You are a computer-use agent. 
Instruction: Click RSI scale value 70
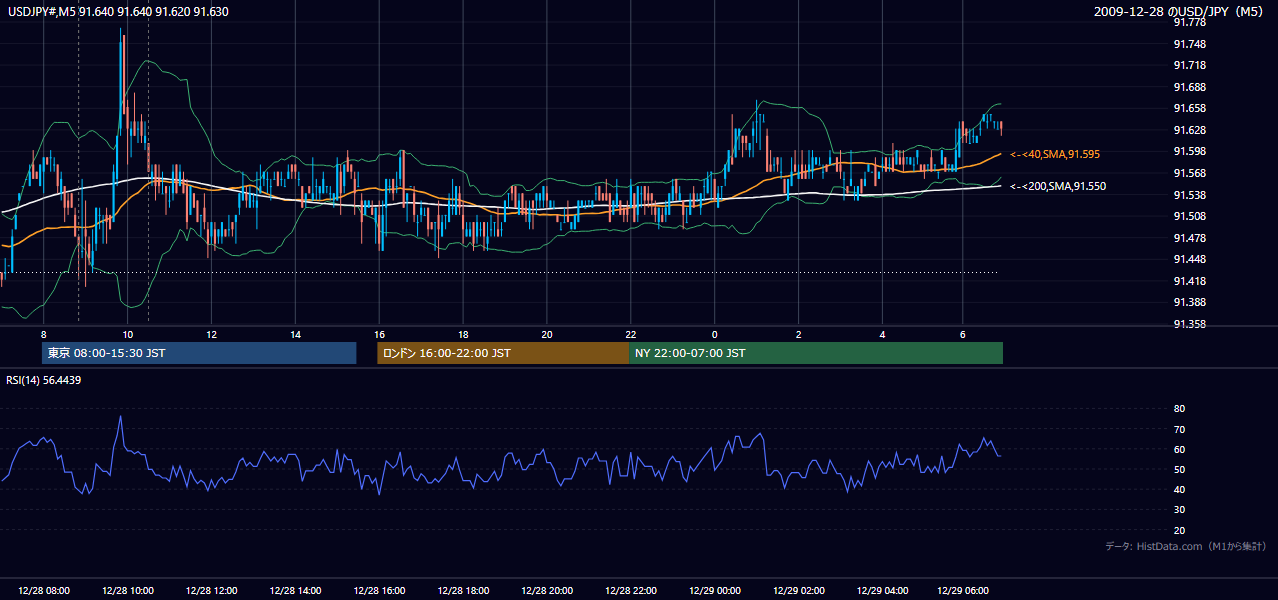1179,429
